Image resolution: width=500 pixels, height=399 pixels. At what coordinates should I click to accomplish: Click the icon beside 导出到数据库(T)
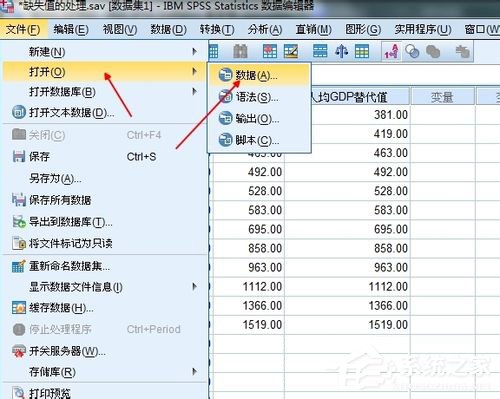coord(19,222)
